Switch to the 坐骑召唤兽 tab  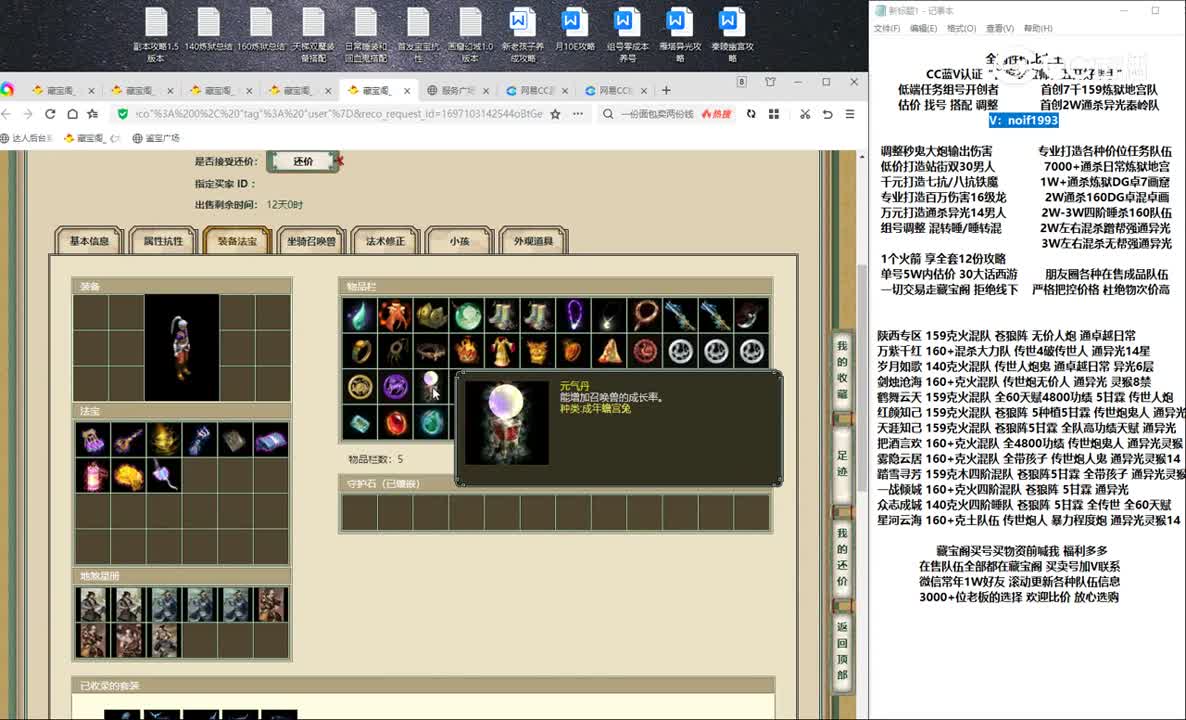point(312,241)
